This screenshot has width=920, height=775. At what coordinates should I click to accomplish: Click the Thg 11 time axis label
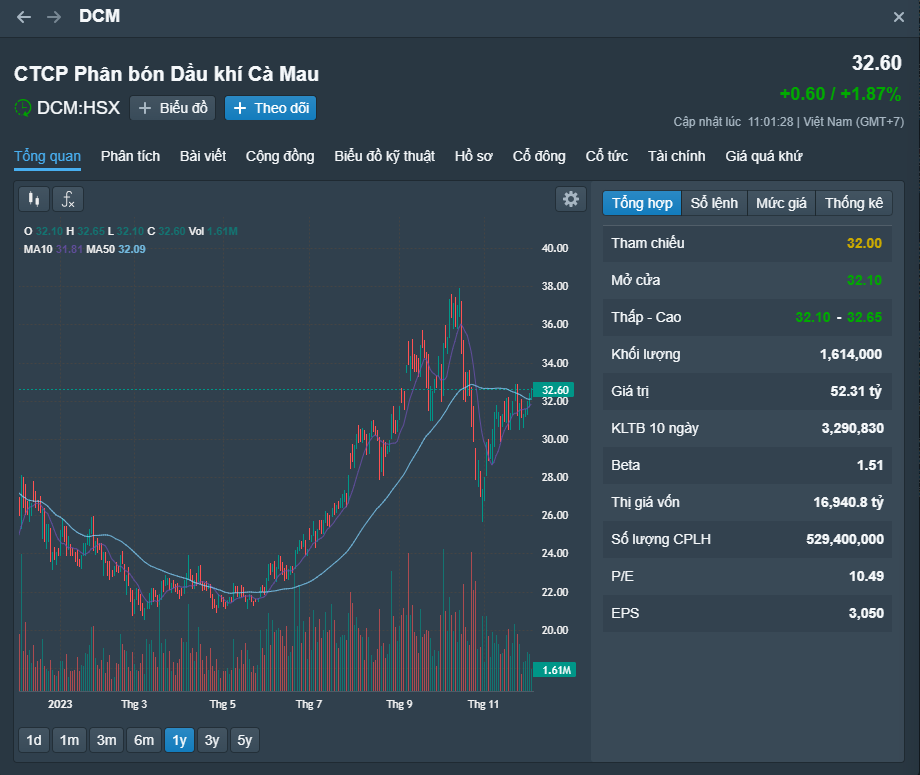[x=483, y=704]
